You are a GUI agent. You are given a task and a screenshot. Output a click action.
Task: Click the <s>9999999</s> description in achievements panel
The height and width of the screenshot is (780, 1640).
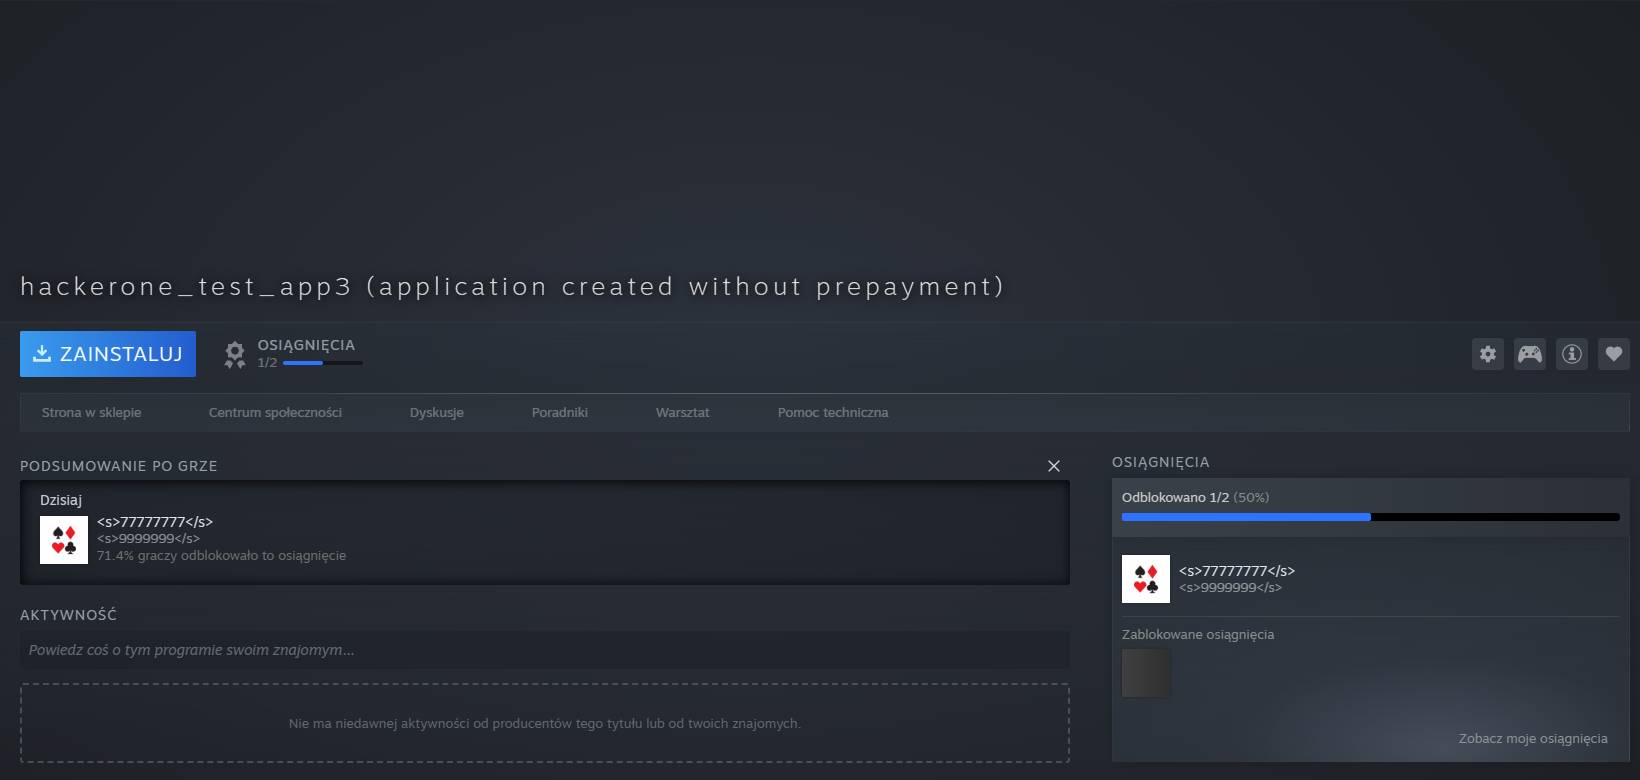(x=1230, y=588)
